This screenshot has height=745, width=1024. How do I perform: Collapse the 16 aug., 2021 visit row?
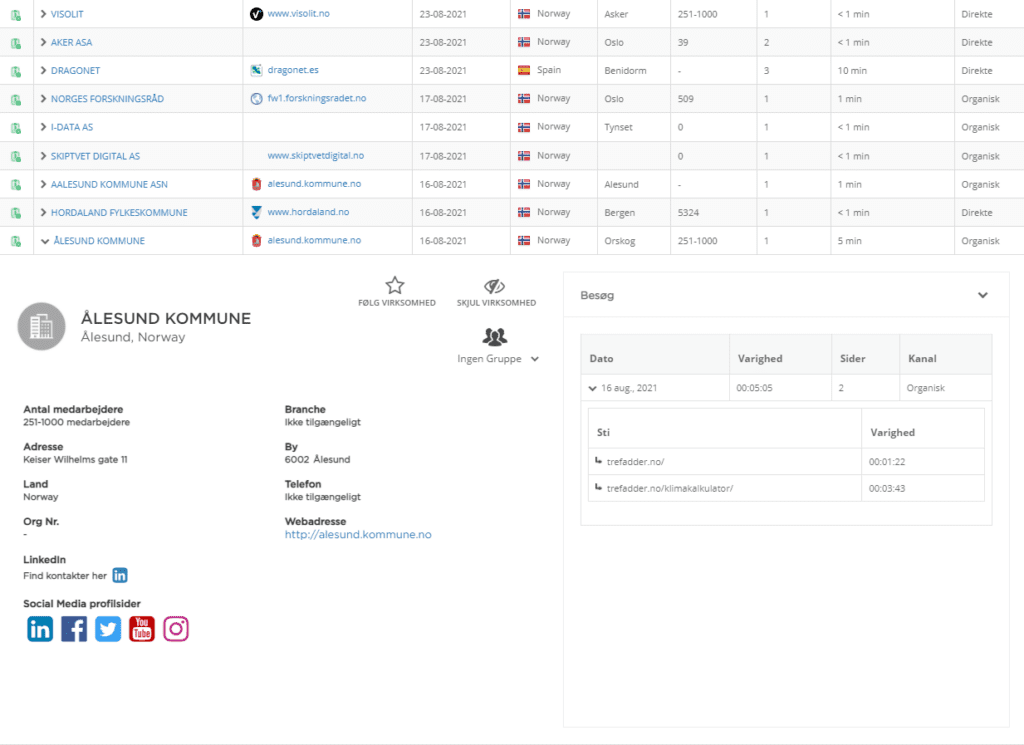(592, 388)
